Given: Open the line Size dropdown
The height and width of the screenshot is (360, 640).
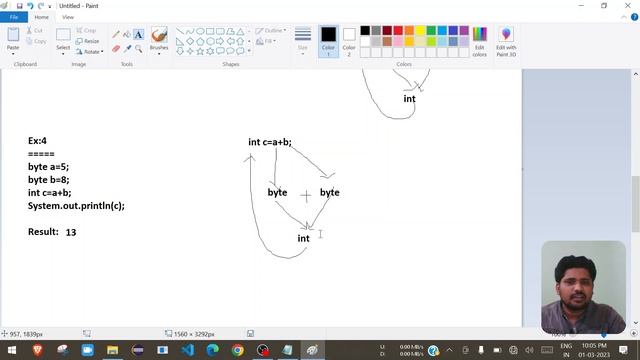Looking at the screenshot, I should coord(302,41).
